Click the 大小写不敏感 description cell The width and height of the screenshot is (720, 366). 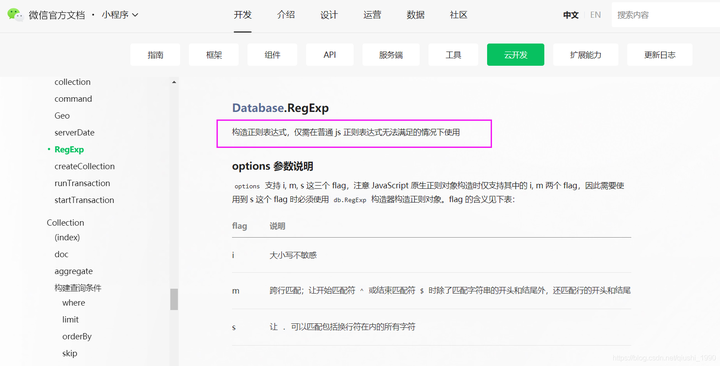pos(293,255)
